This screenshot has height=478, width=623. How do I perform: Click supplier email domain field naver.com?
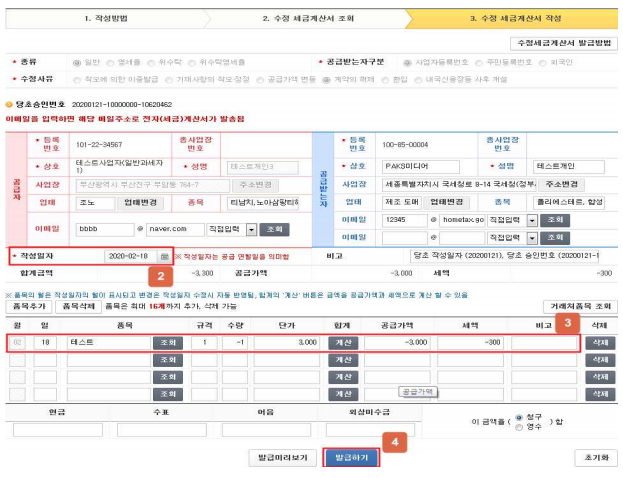(x=175, y=229)
